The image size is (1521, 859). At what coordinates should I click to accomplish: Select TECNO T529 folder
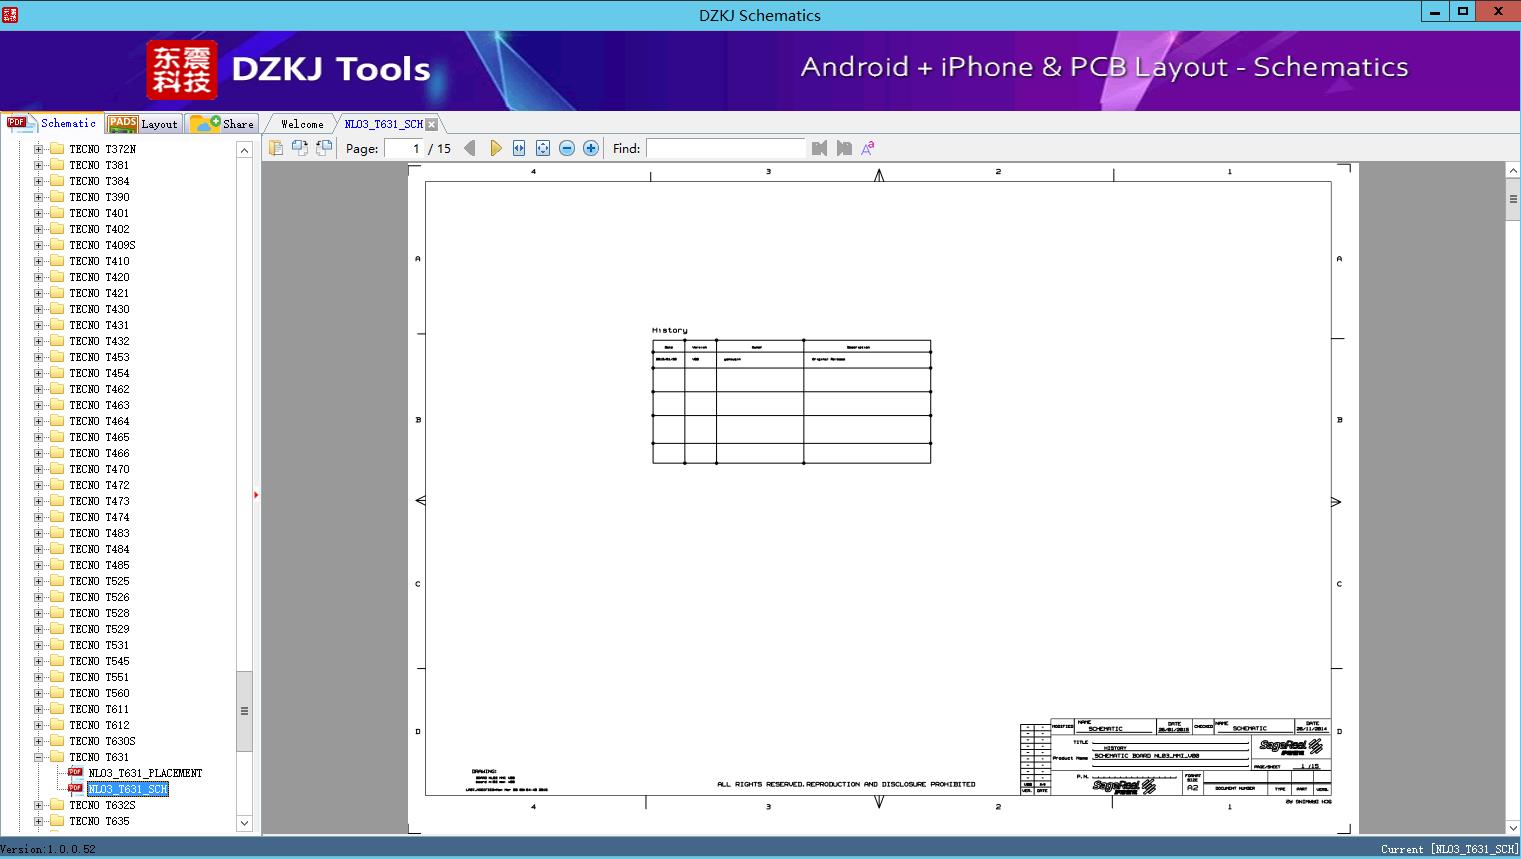(99, 629)
